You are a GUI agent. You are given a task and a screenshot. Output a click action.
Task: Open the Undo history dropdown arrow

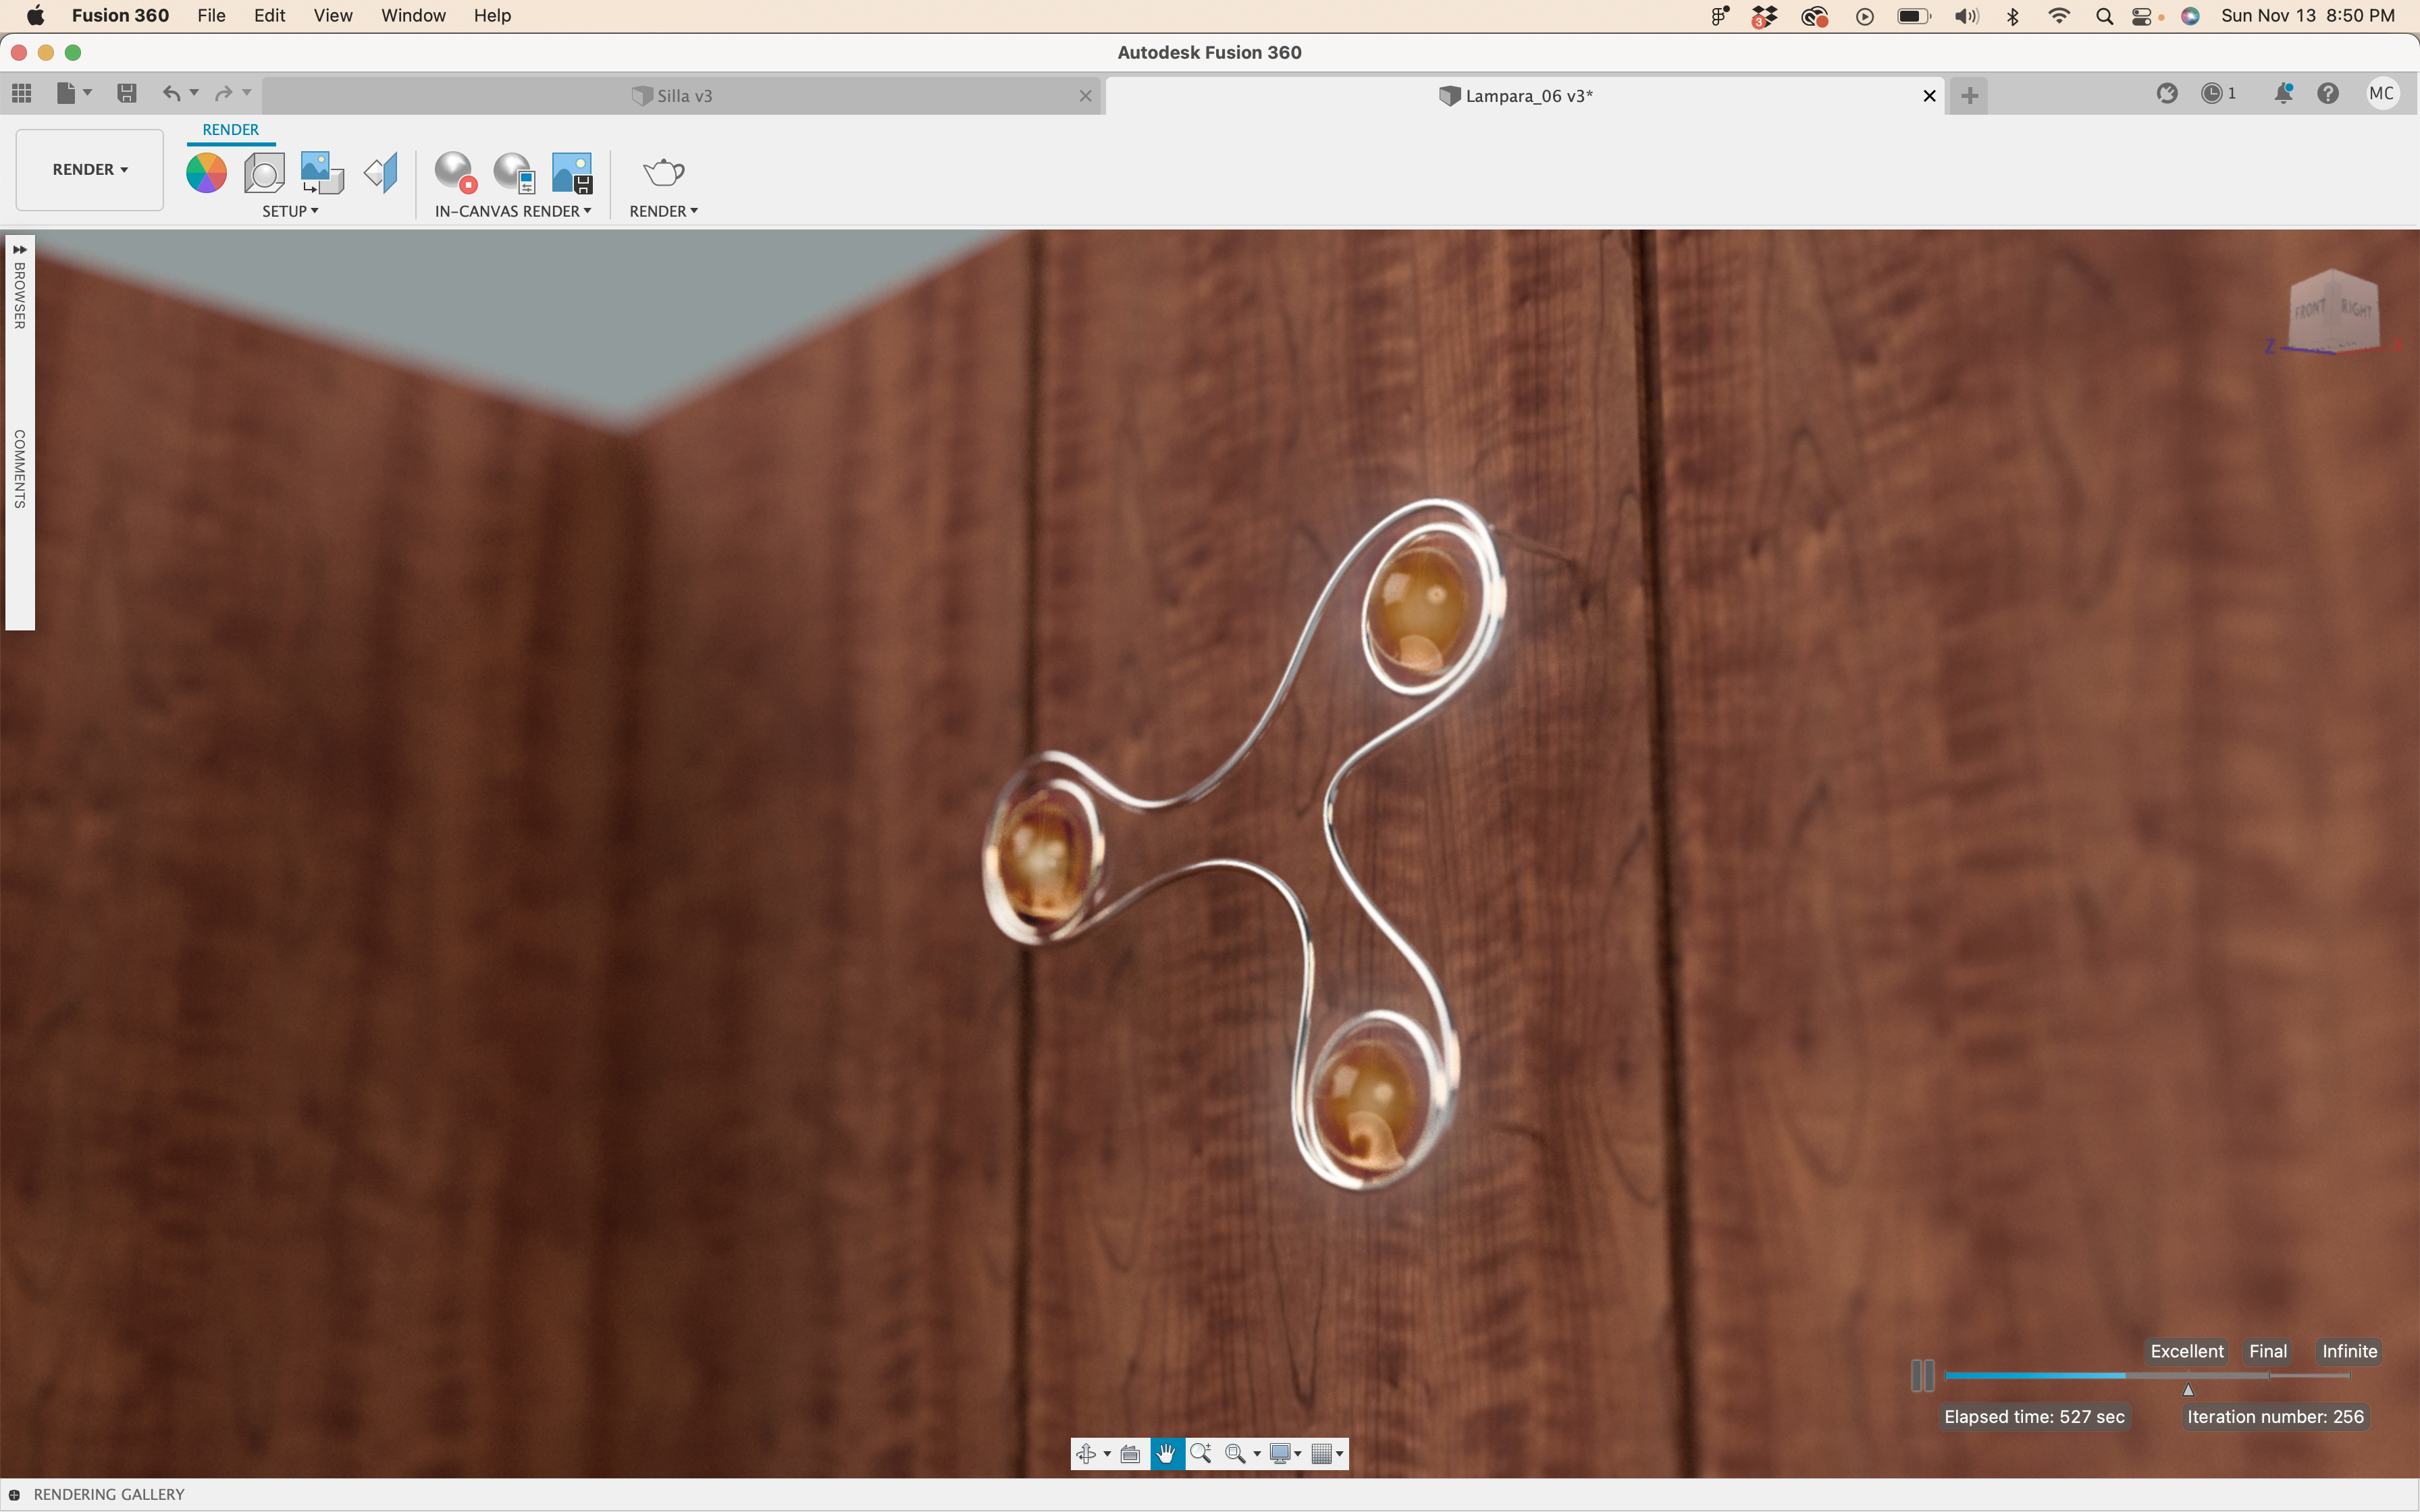(194, 93)
